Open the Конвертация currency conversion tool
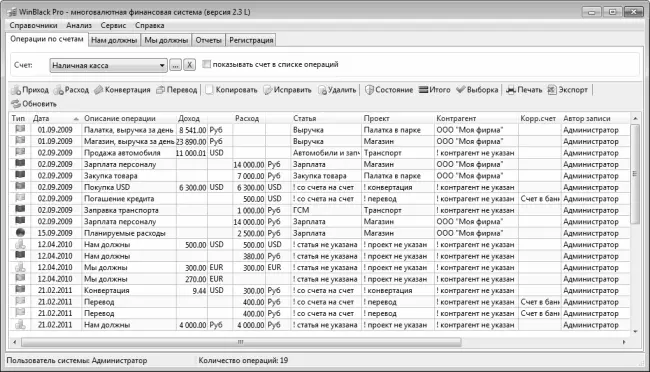The image size is (650, 372). pyautogui.click(x=122, y=90)
